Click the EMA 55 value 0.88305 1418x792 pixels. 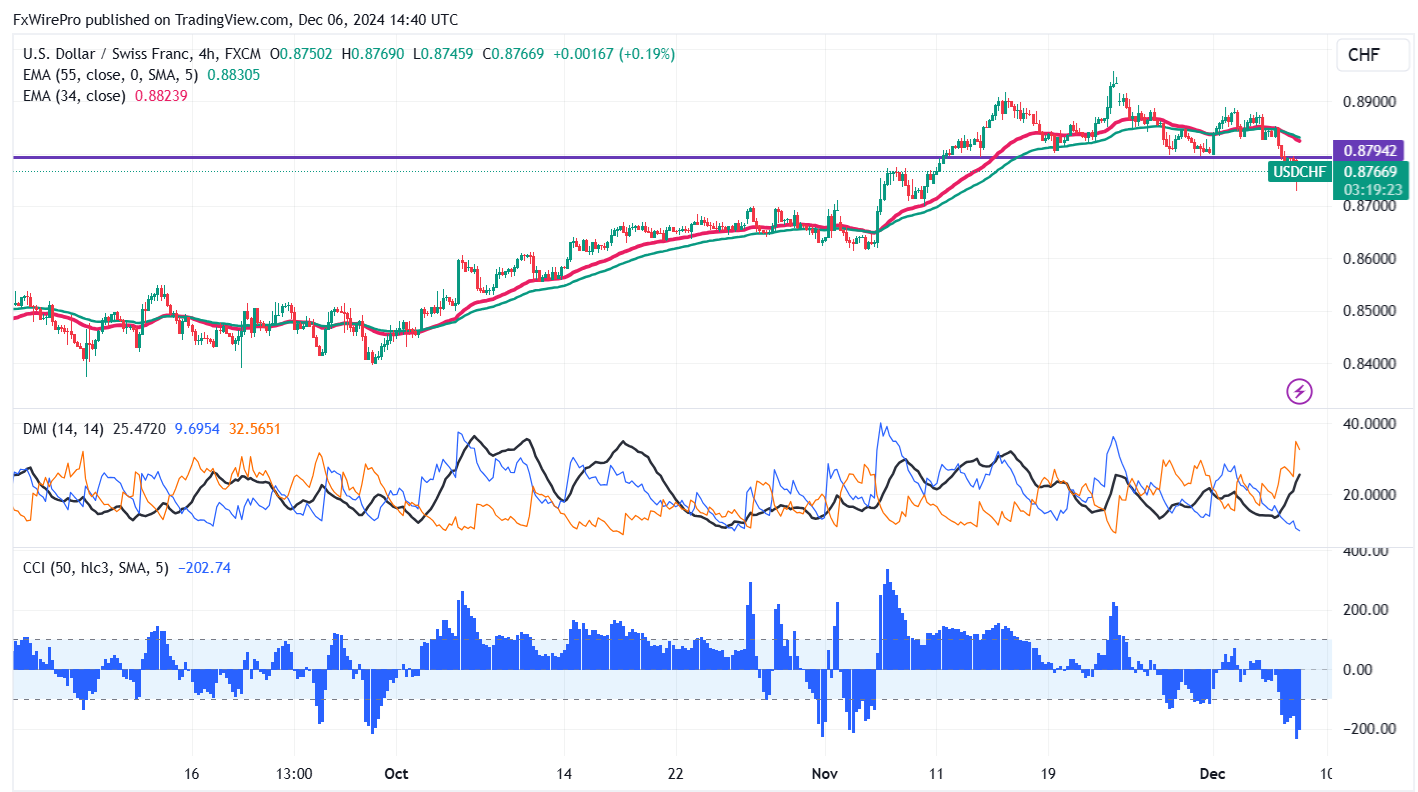click(x=232, y=75)
